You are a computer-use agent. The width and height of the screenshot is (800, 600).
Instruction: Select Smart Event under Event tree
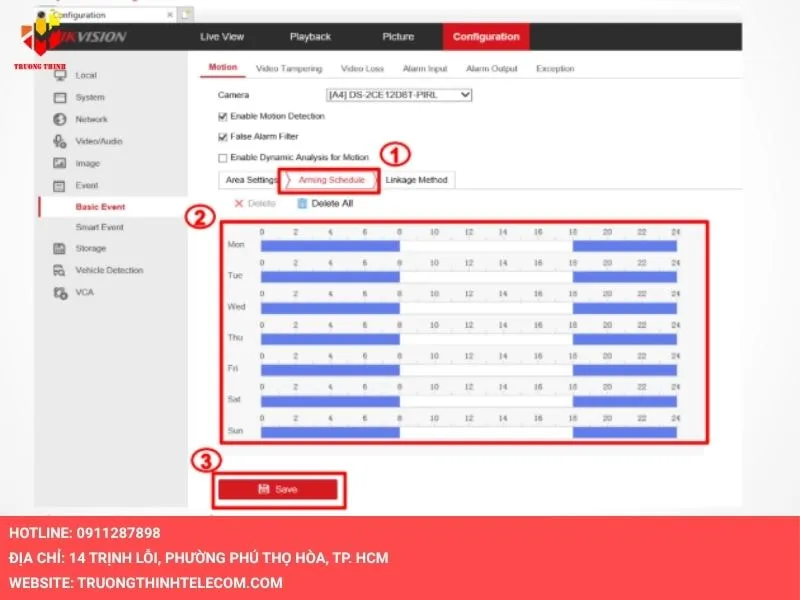coord(99,227)
